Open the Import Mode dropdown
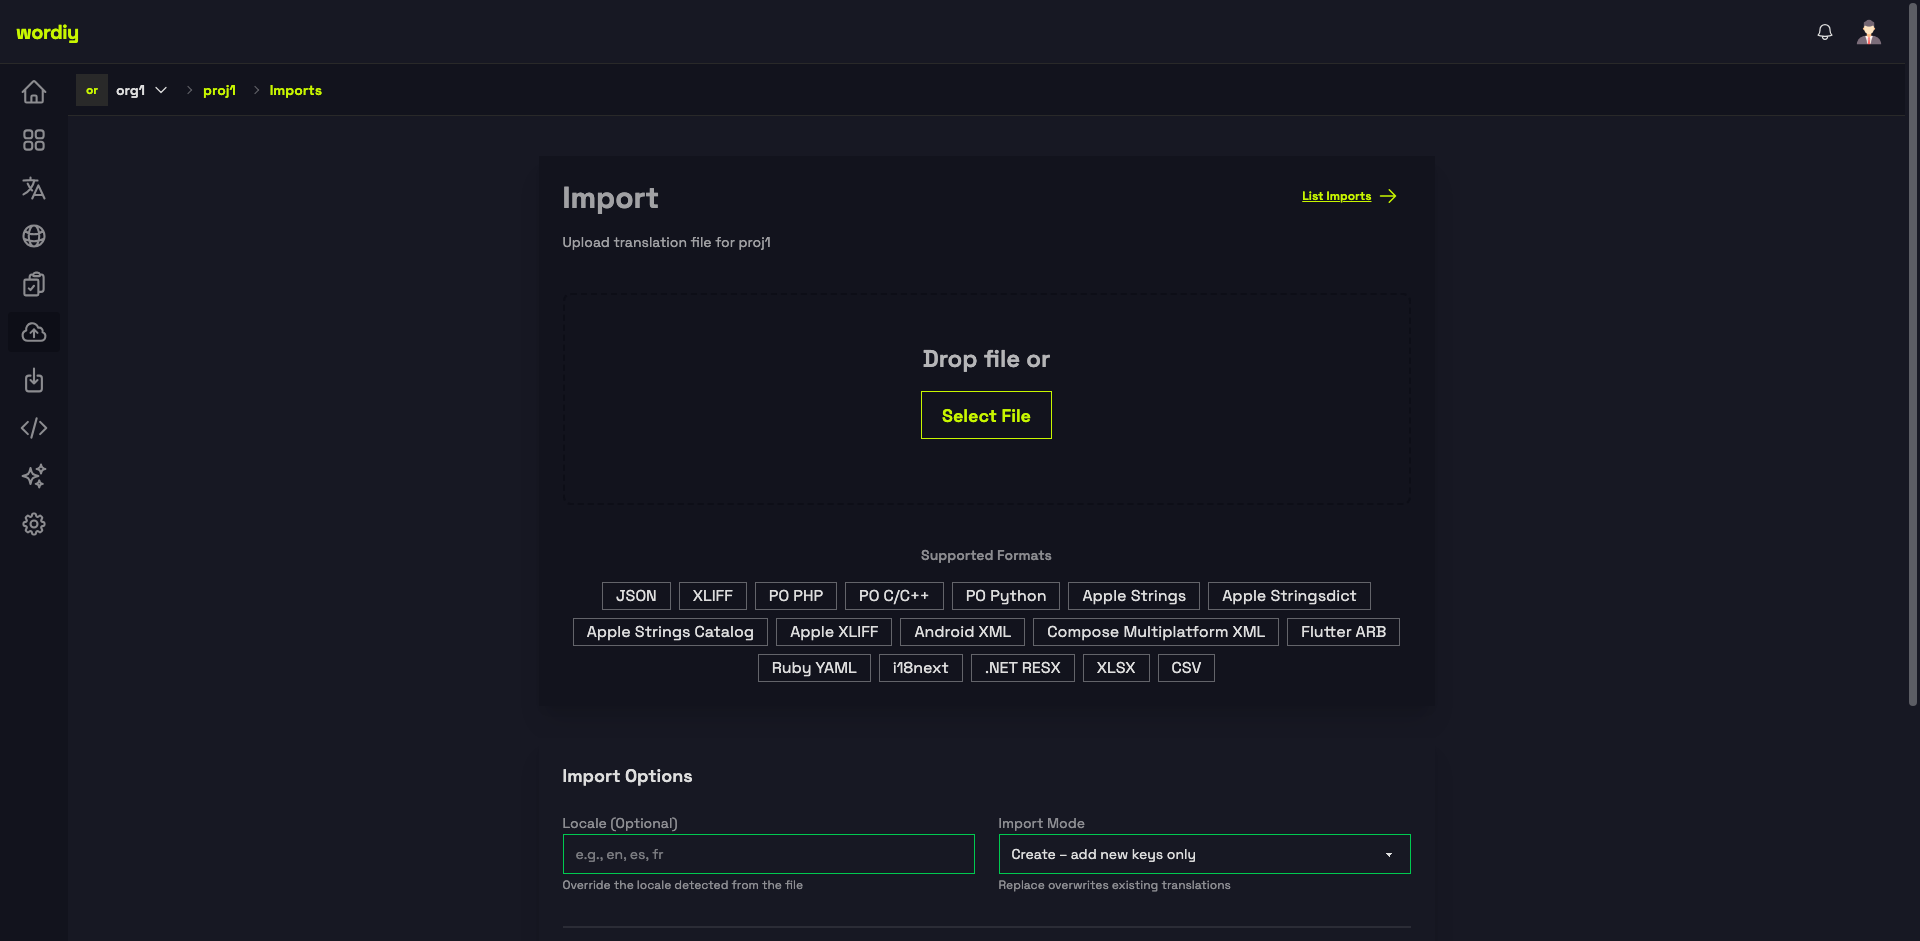 (x=1204, y=854)
